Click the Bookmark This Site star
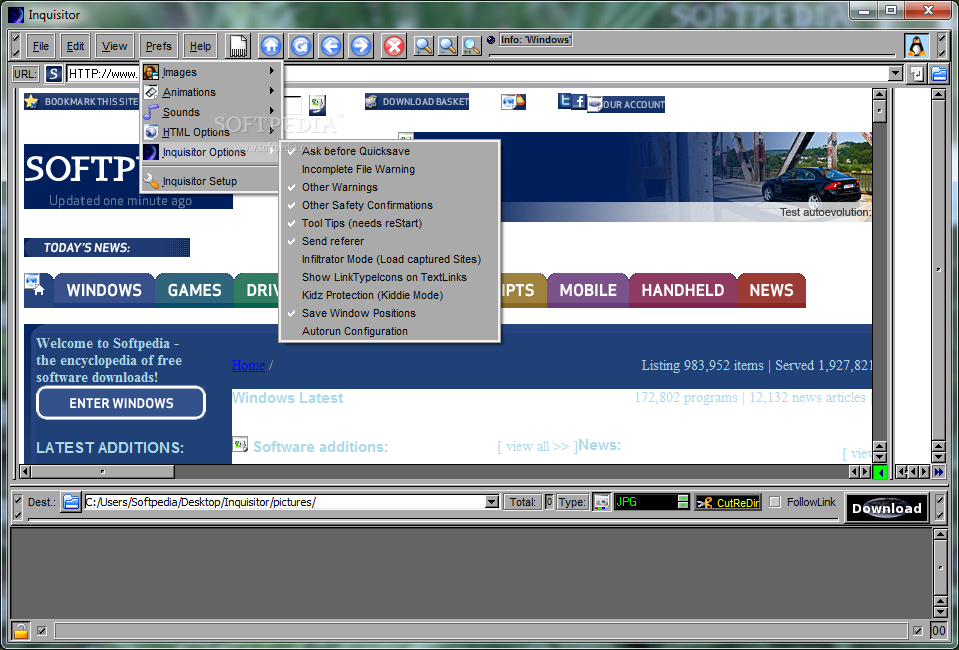Screen dimensions: 959x650 pyautogui.click(x=31, y=102)
